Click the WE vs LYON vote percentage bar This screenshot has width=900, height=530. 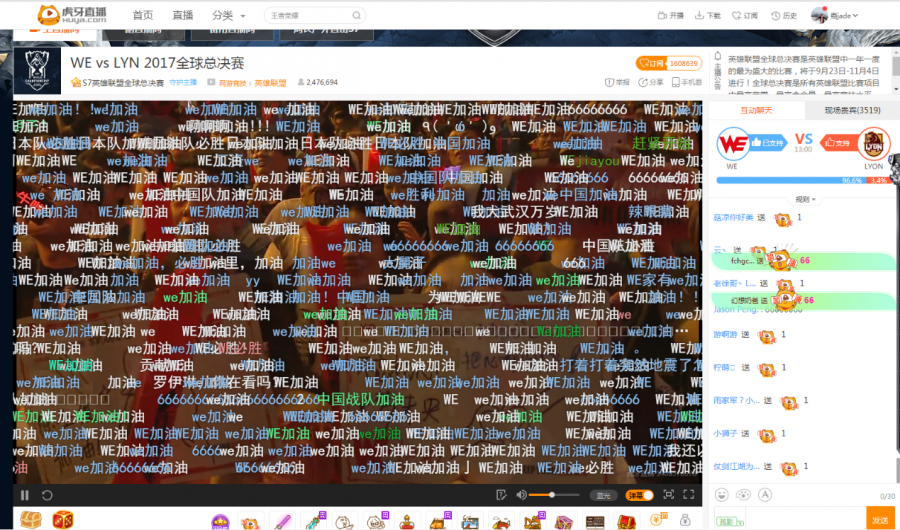pos(803,180)
